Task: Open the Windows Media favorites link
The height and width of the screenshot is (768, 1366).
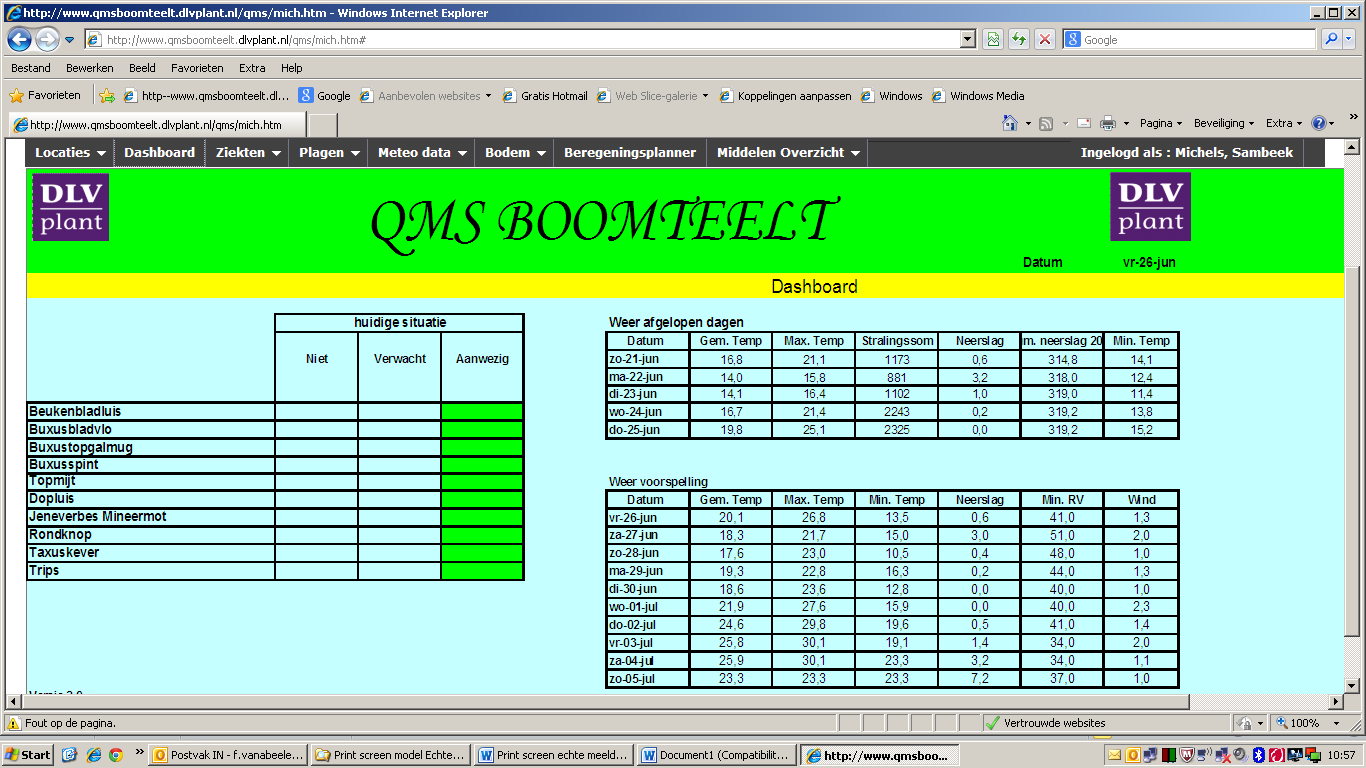Action: [978, 96]
